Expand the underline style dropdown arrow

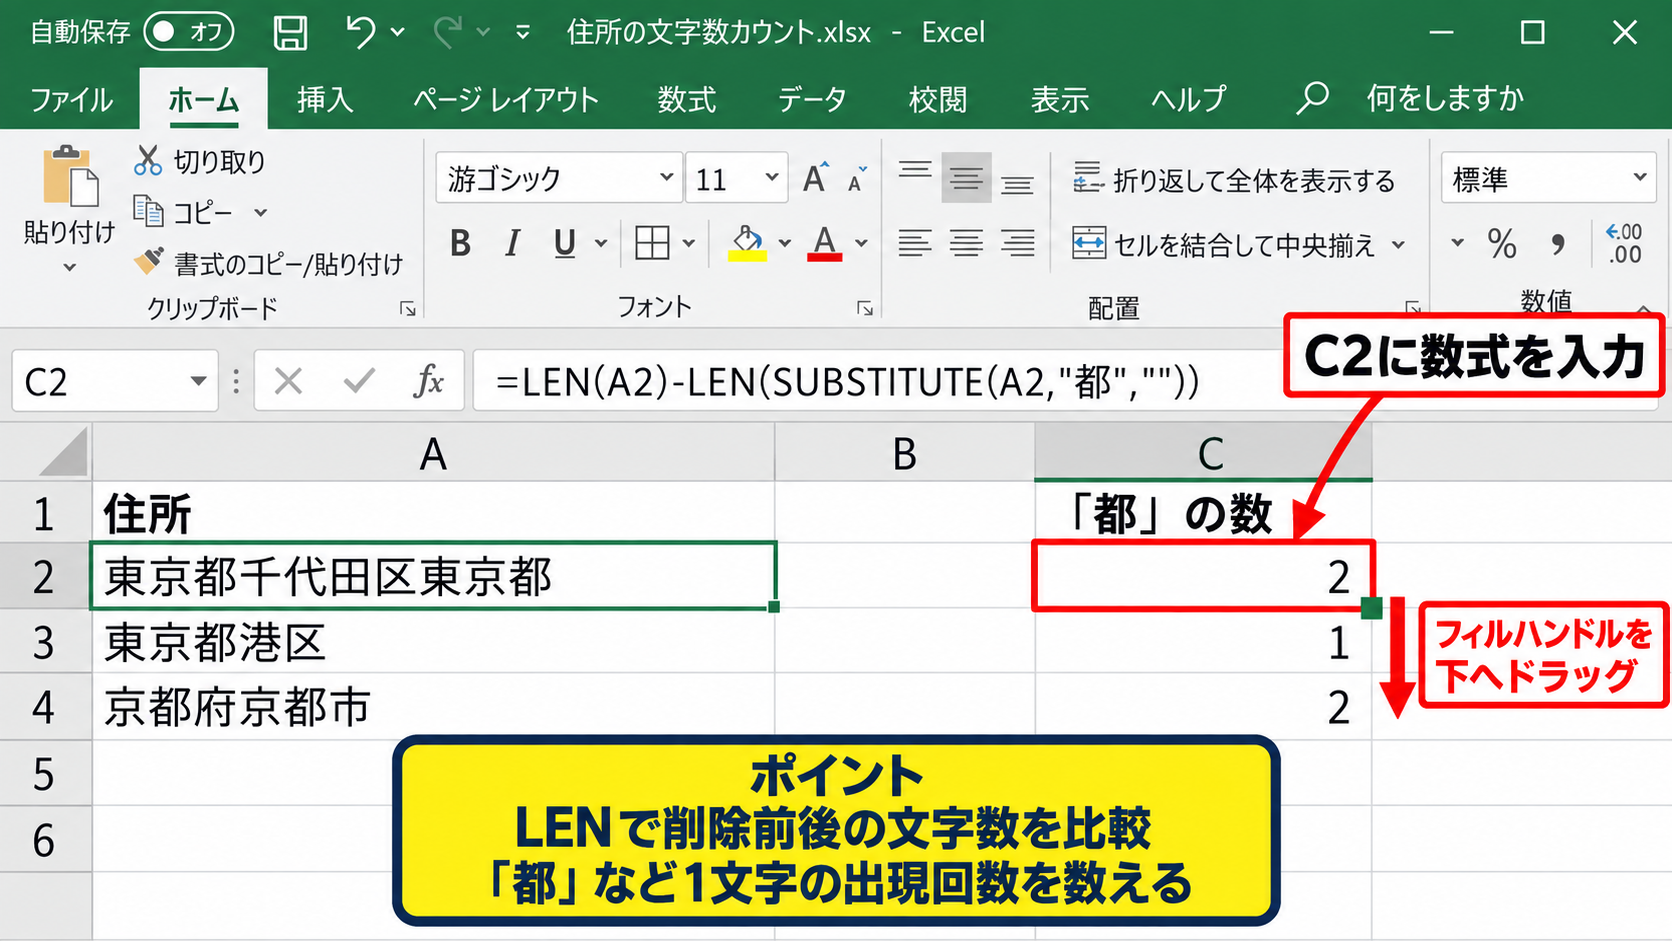601,243
